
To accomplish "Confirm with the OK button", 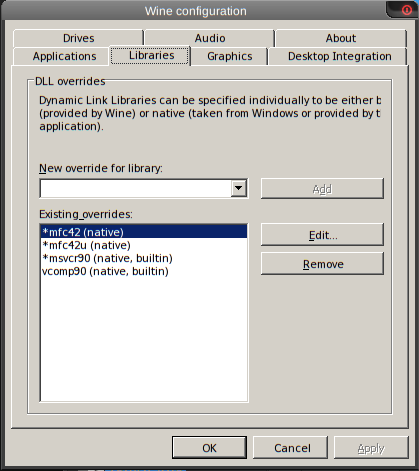I will pyautogui.click(x=209, y=448).
